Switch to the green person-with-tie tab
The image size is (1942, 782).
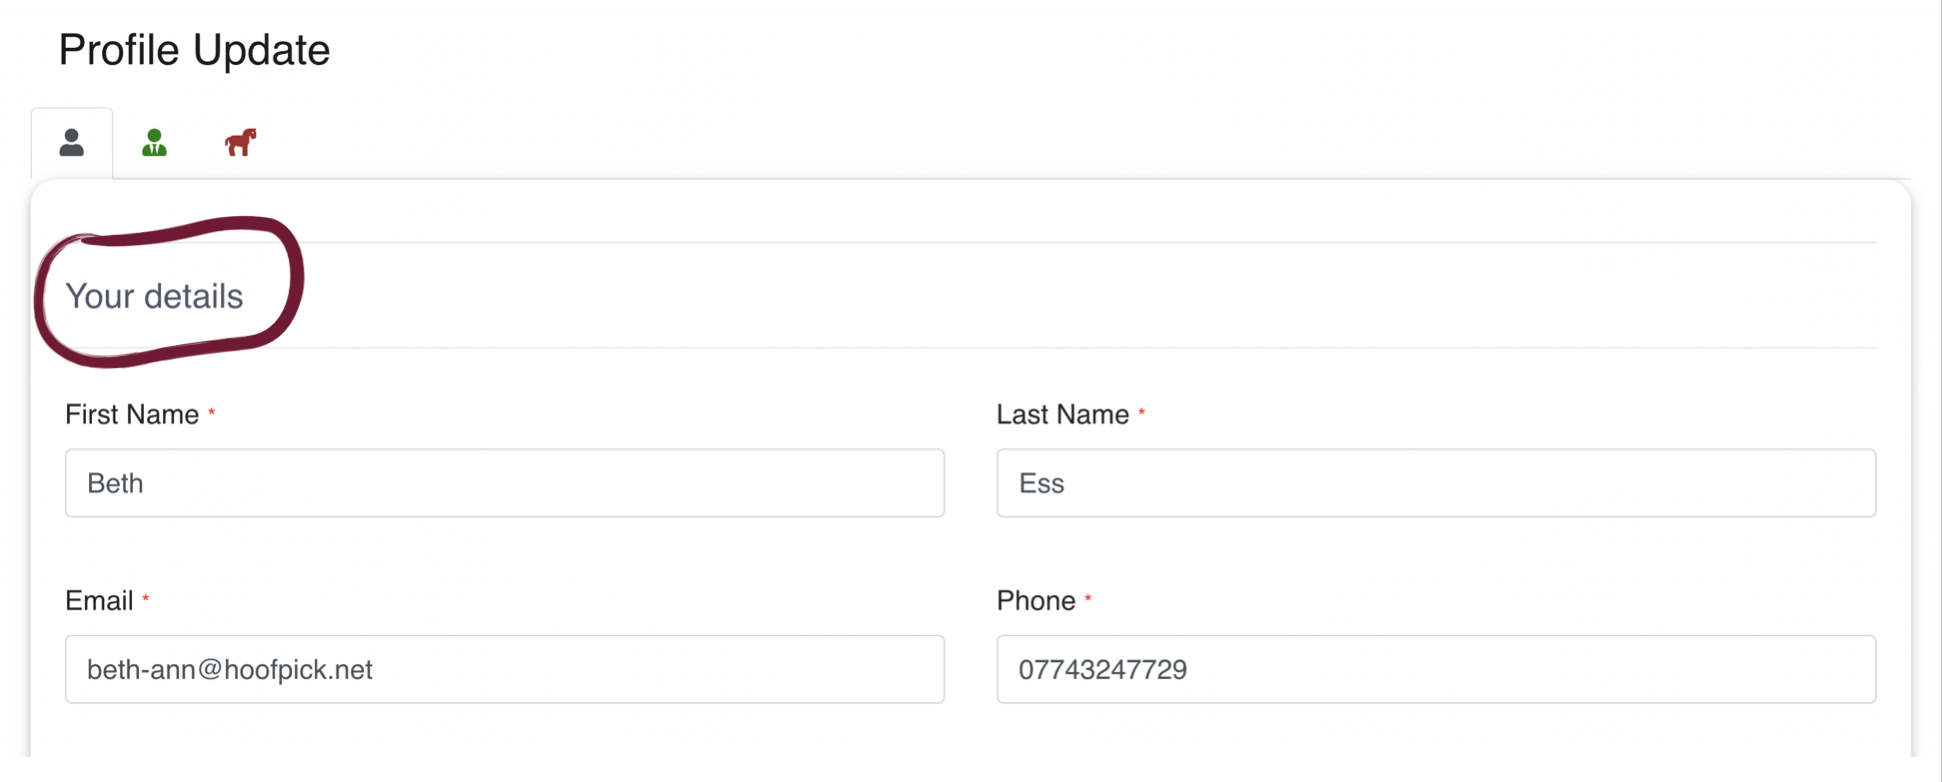[154, 143]
